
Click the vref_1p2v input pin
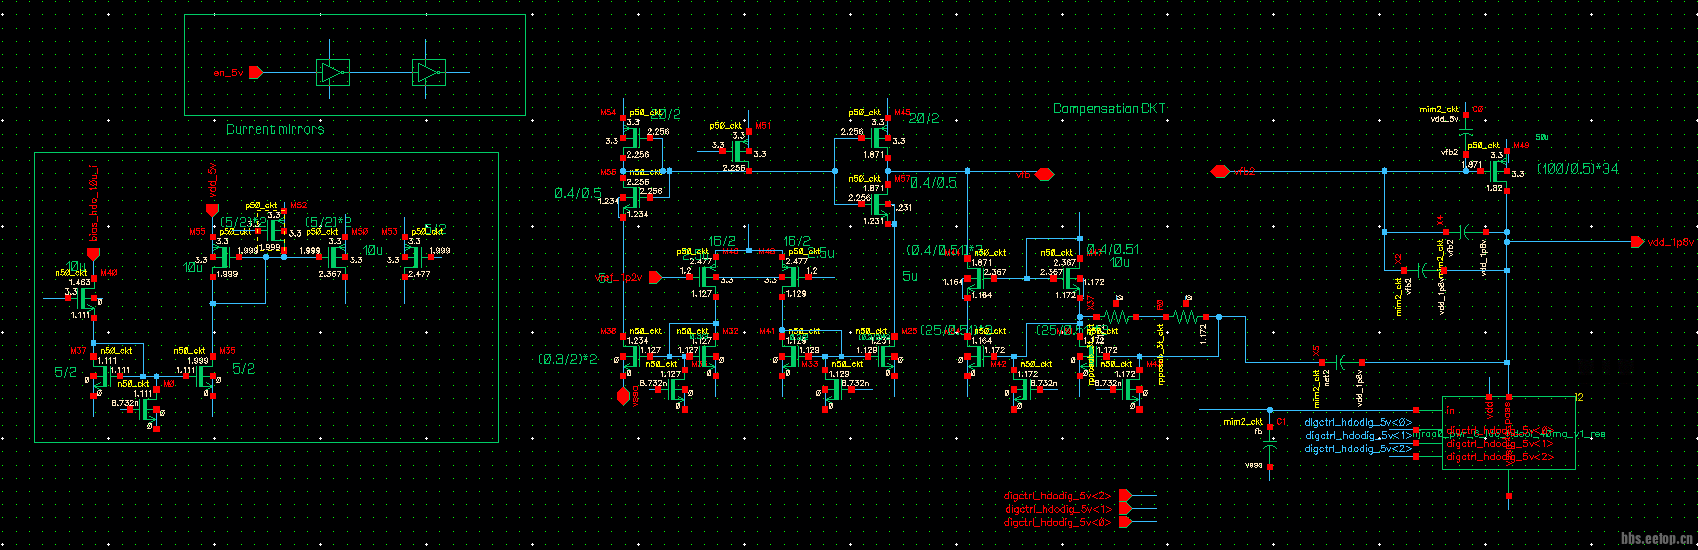(656, 277)
